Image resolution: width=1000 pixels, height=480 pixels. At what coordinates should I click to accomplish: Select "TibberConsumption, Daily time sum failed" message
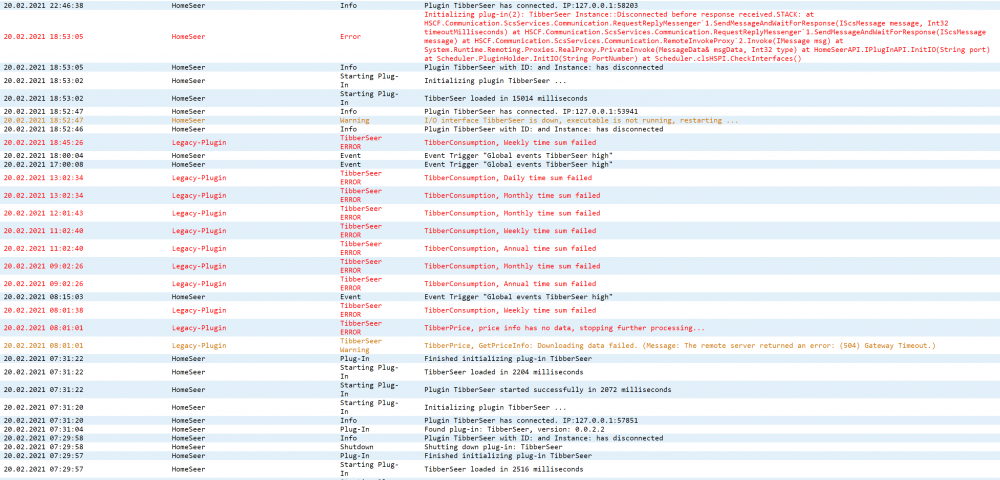[x=508, y=177]
